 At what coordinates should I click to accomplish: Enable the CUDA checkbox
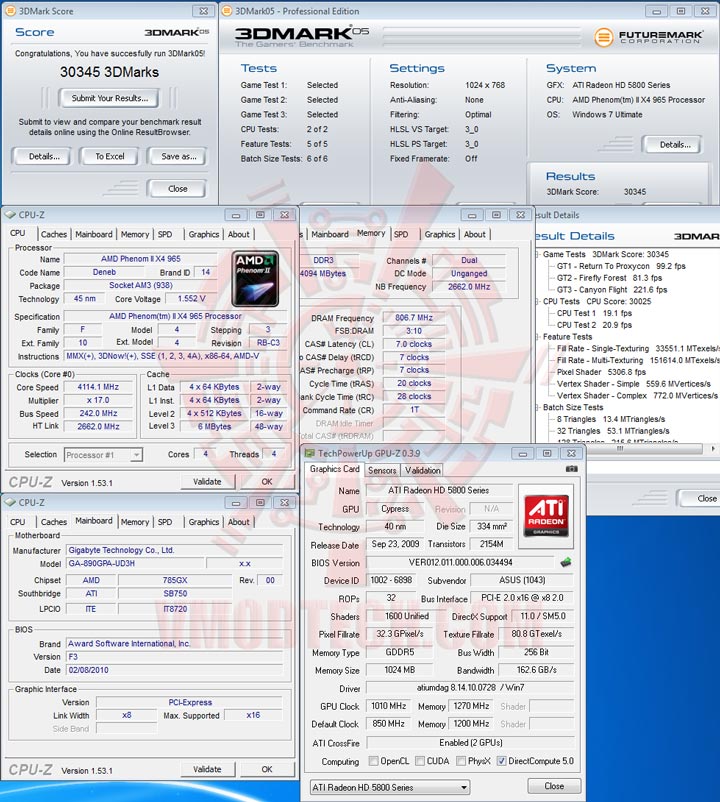pyautogui.click(x=420, y=761)
